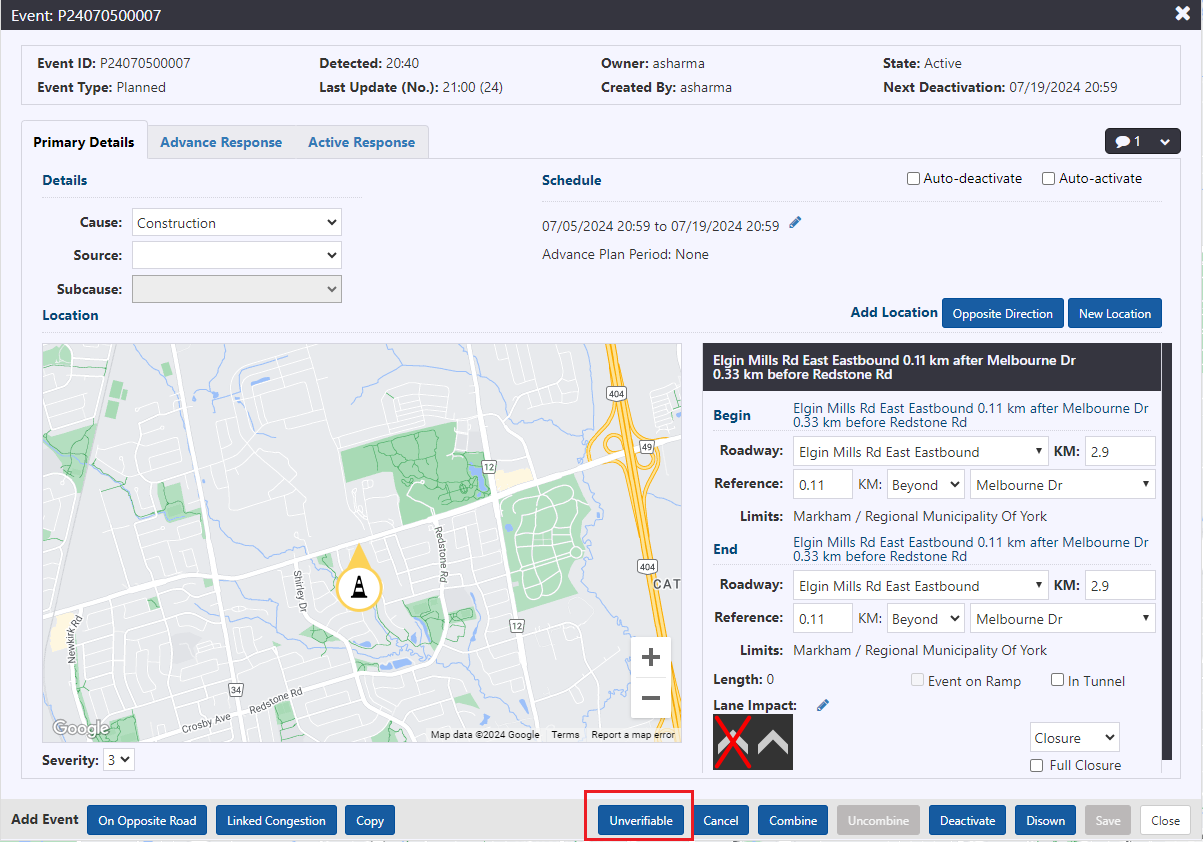Add event On Opposite Road
The image size is (1203, 842).
coord(147,821)
